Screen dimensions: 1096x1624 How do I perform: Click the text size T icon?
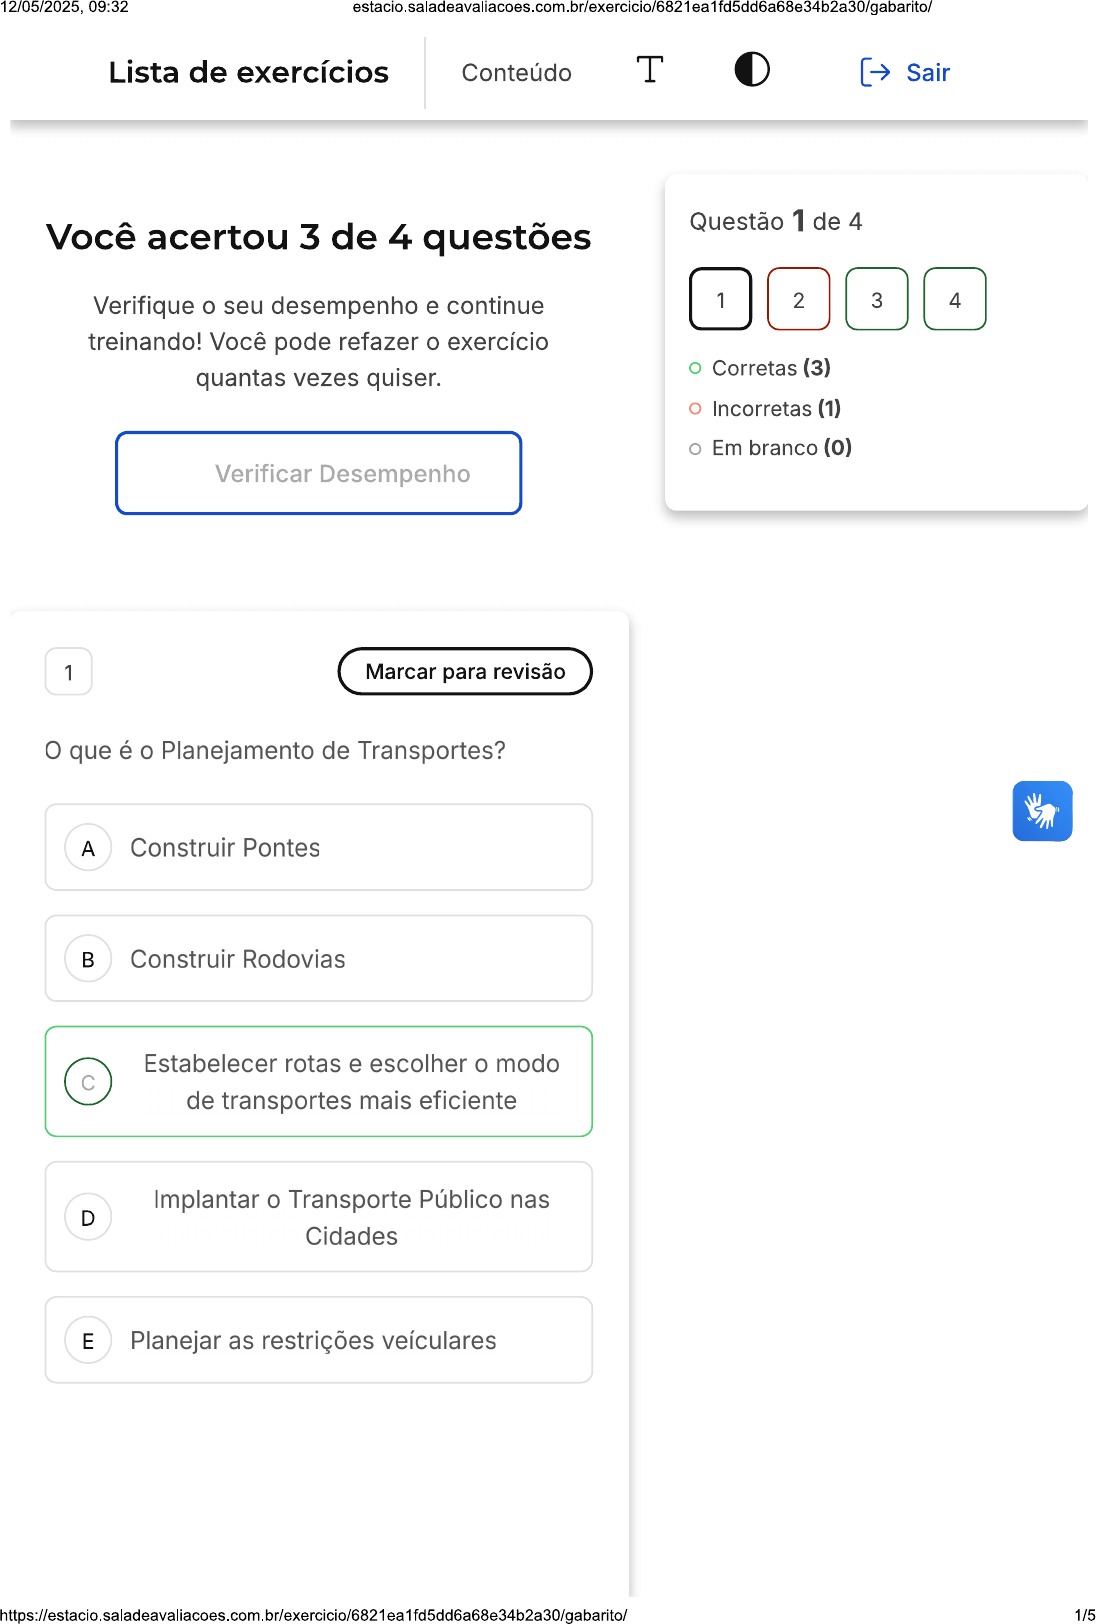(x=650, y=70)
